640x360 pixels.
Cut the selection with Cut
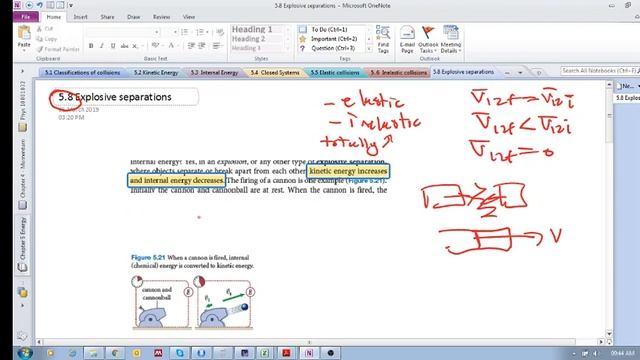pos(45,29)
